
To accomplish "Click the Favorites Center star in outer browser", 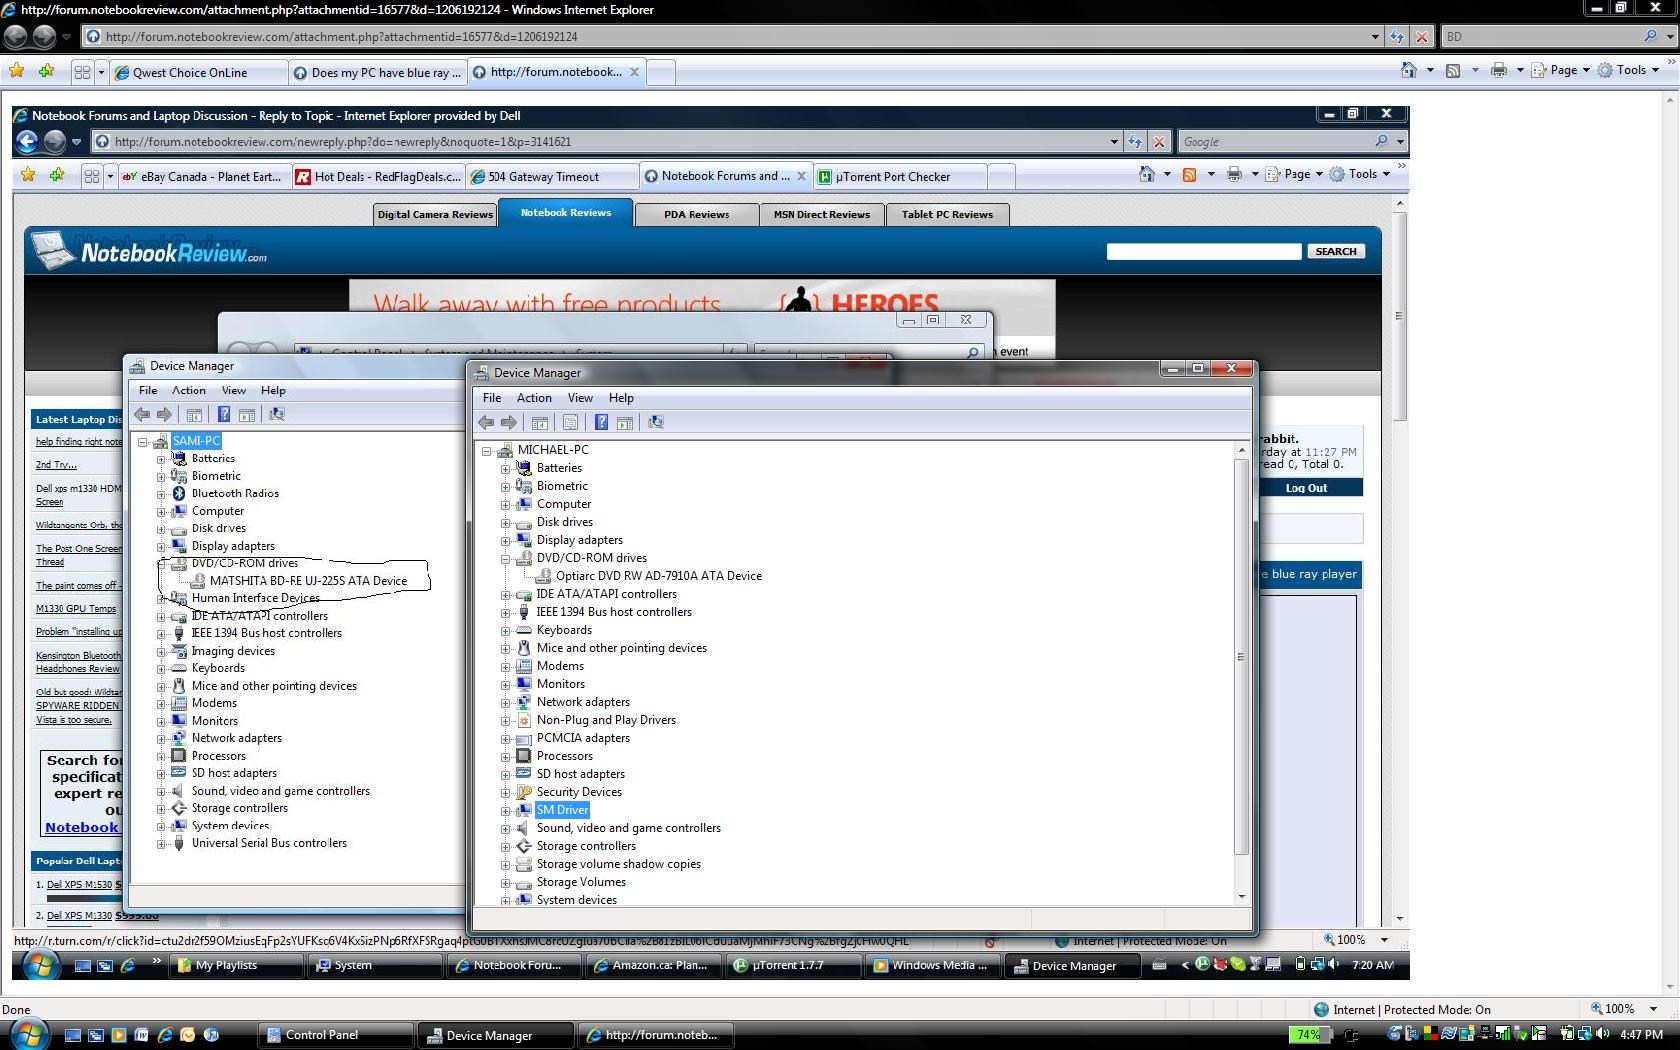I will click(x=17, y=71).
